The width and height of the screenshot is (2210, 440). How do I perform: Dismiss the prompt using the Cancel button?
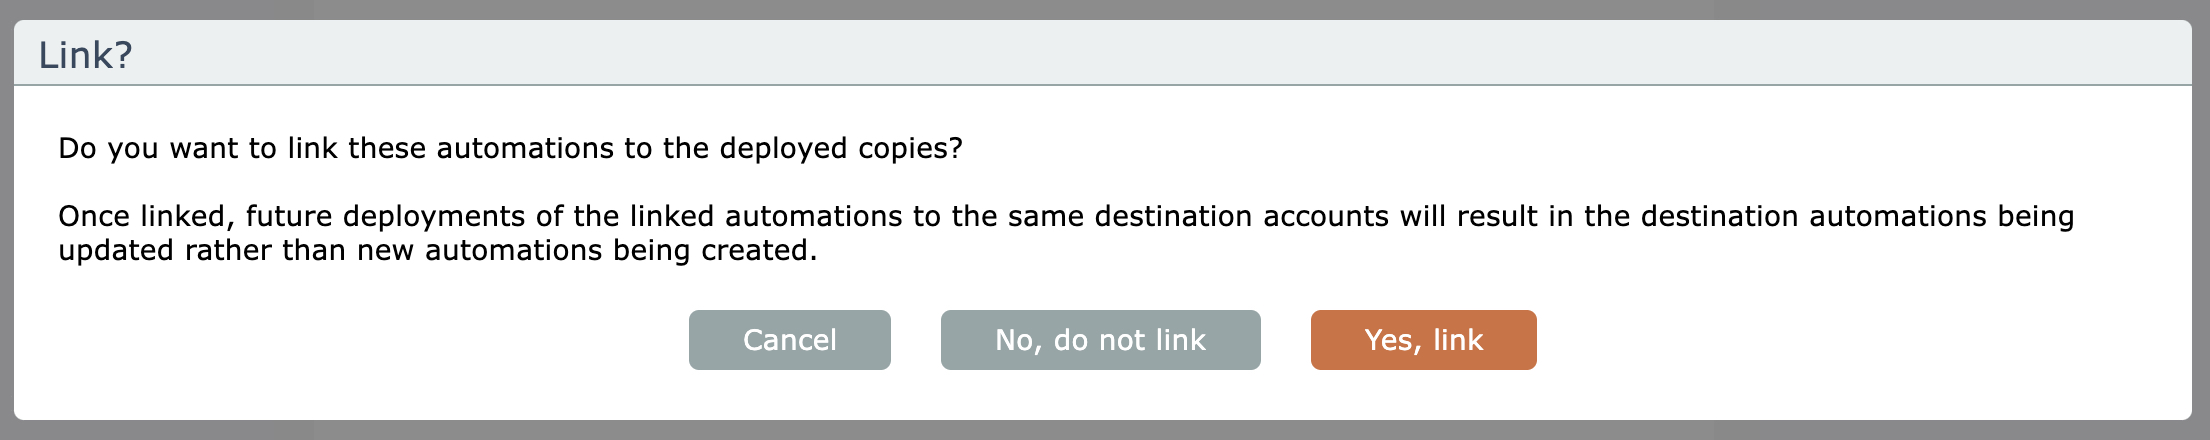tap(789, 340)
